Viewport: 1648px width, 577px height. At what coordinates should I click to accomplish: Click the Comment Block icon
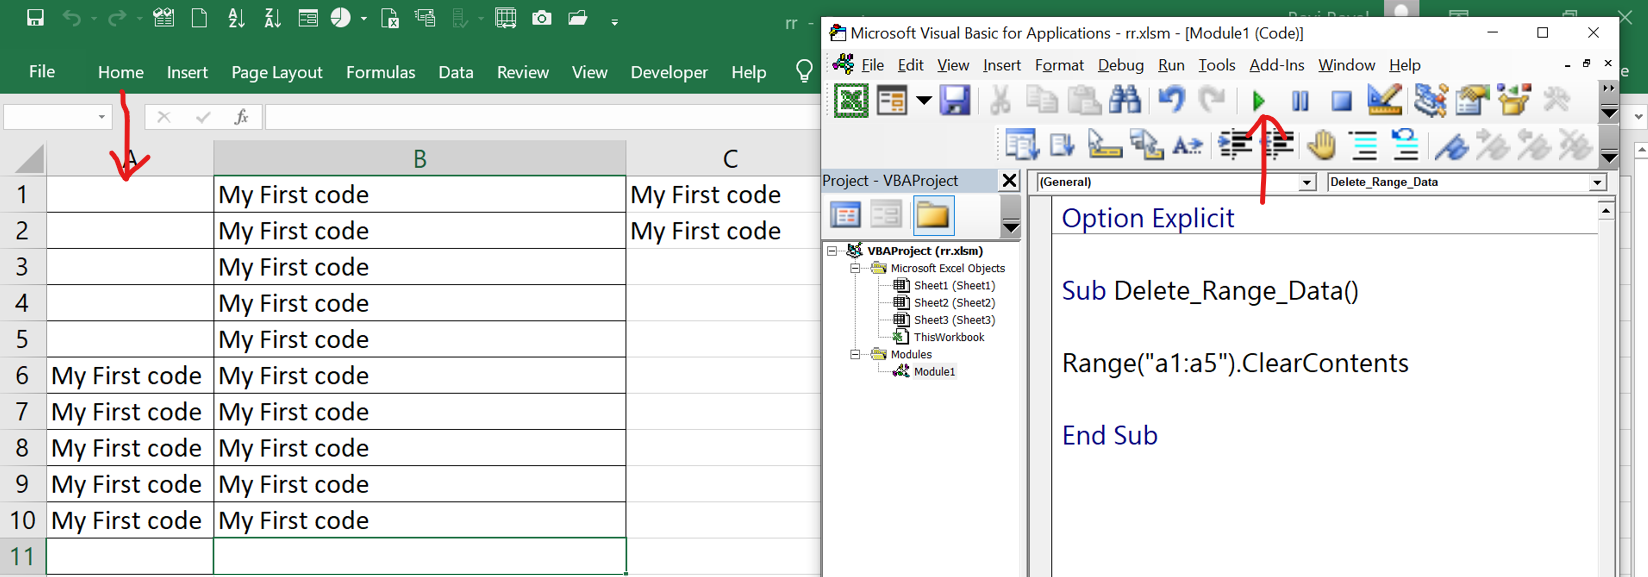coord(1364,145)
